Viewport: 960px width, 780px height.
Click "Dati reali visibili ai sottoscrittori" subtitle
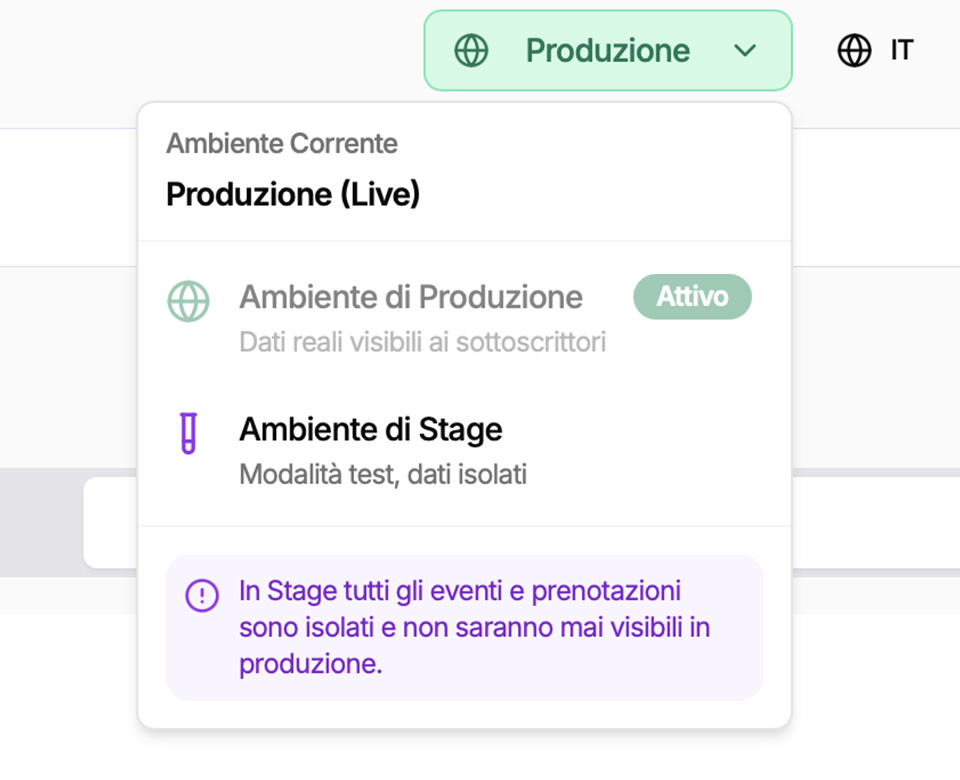(422, 343)
